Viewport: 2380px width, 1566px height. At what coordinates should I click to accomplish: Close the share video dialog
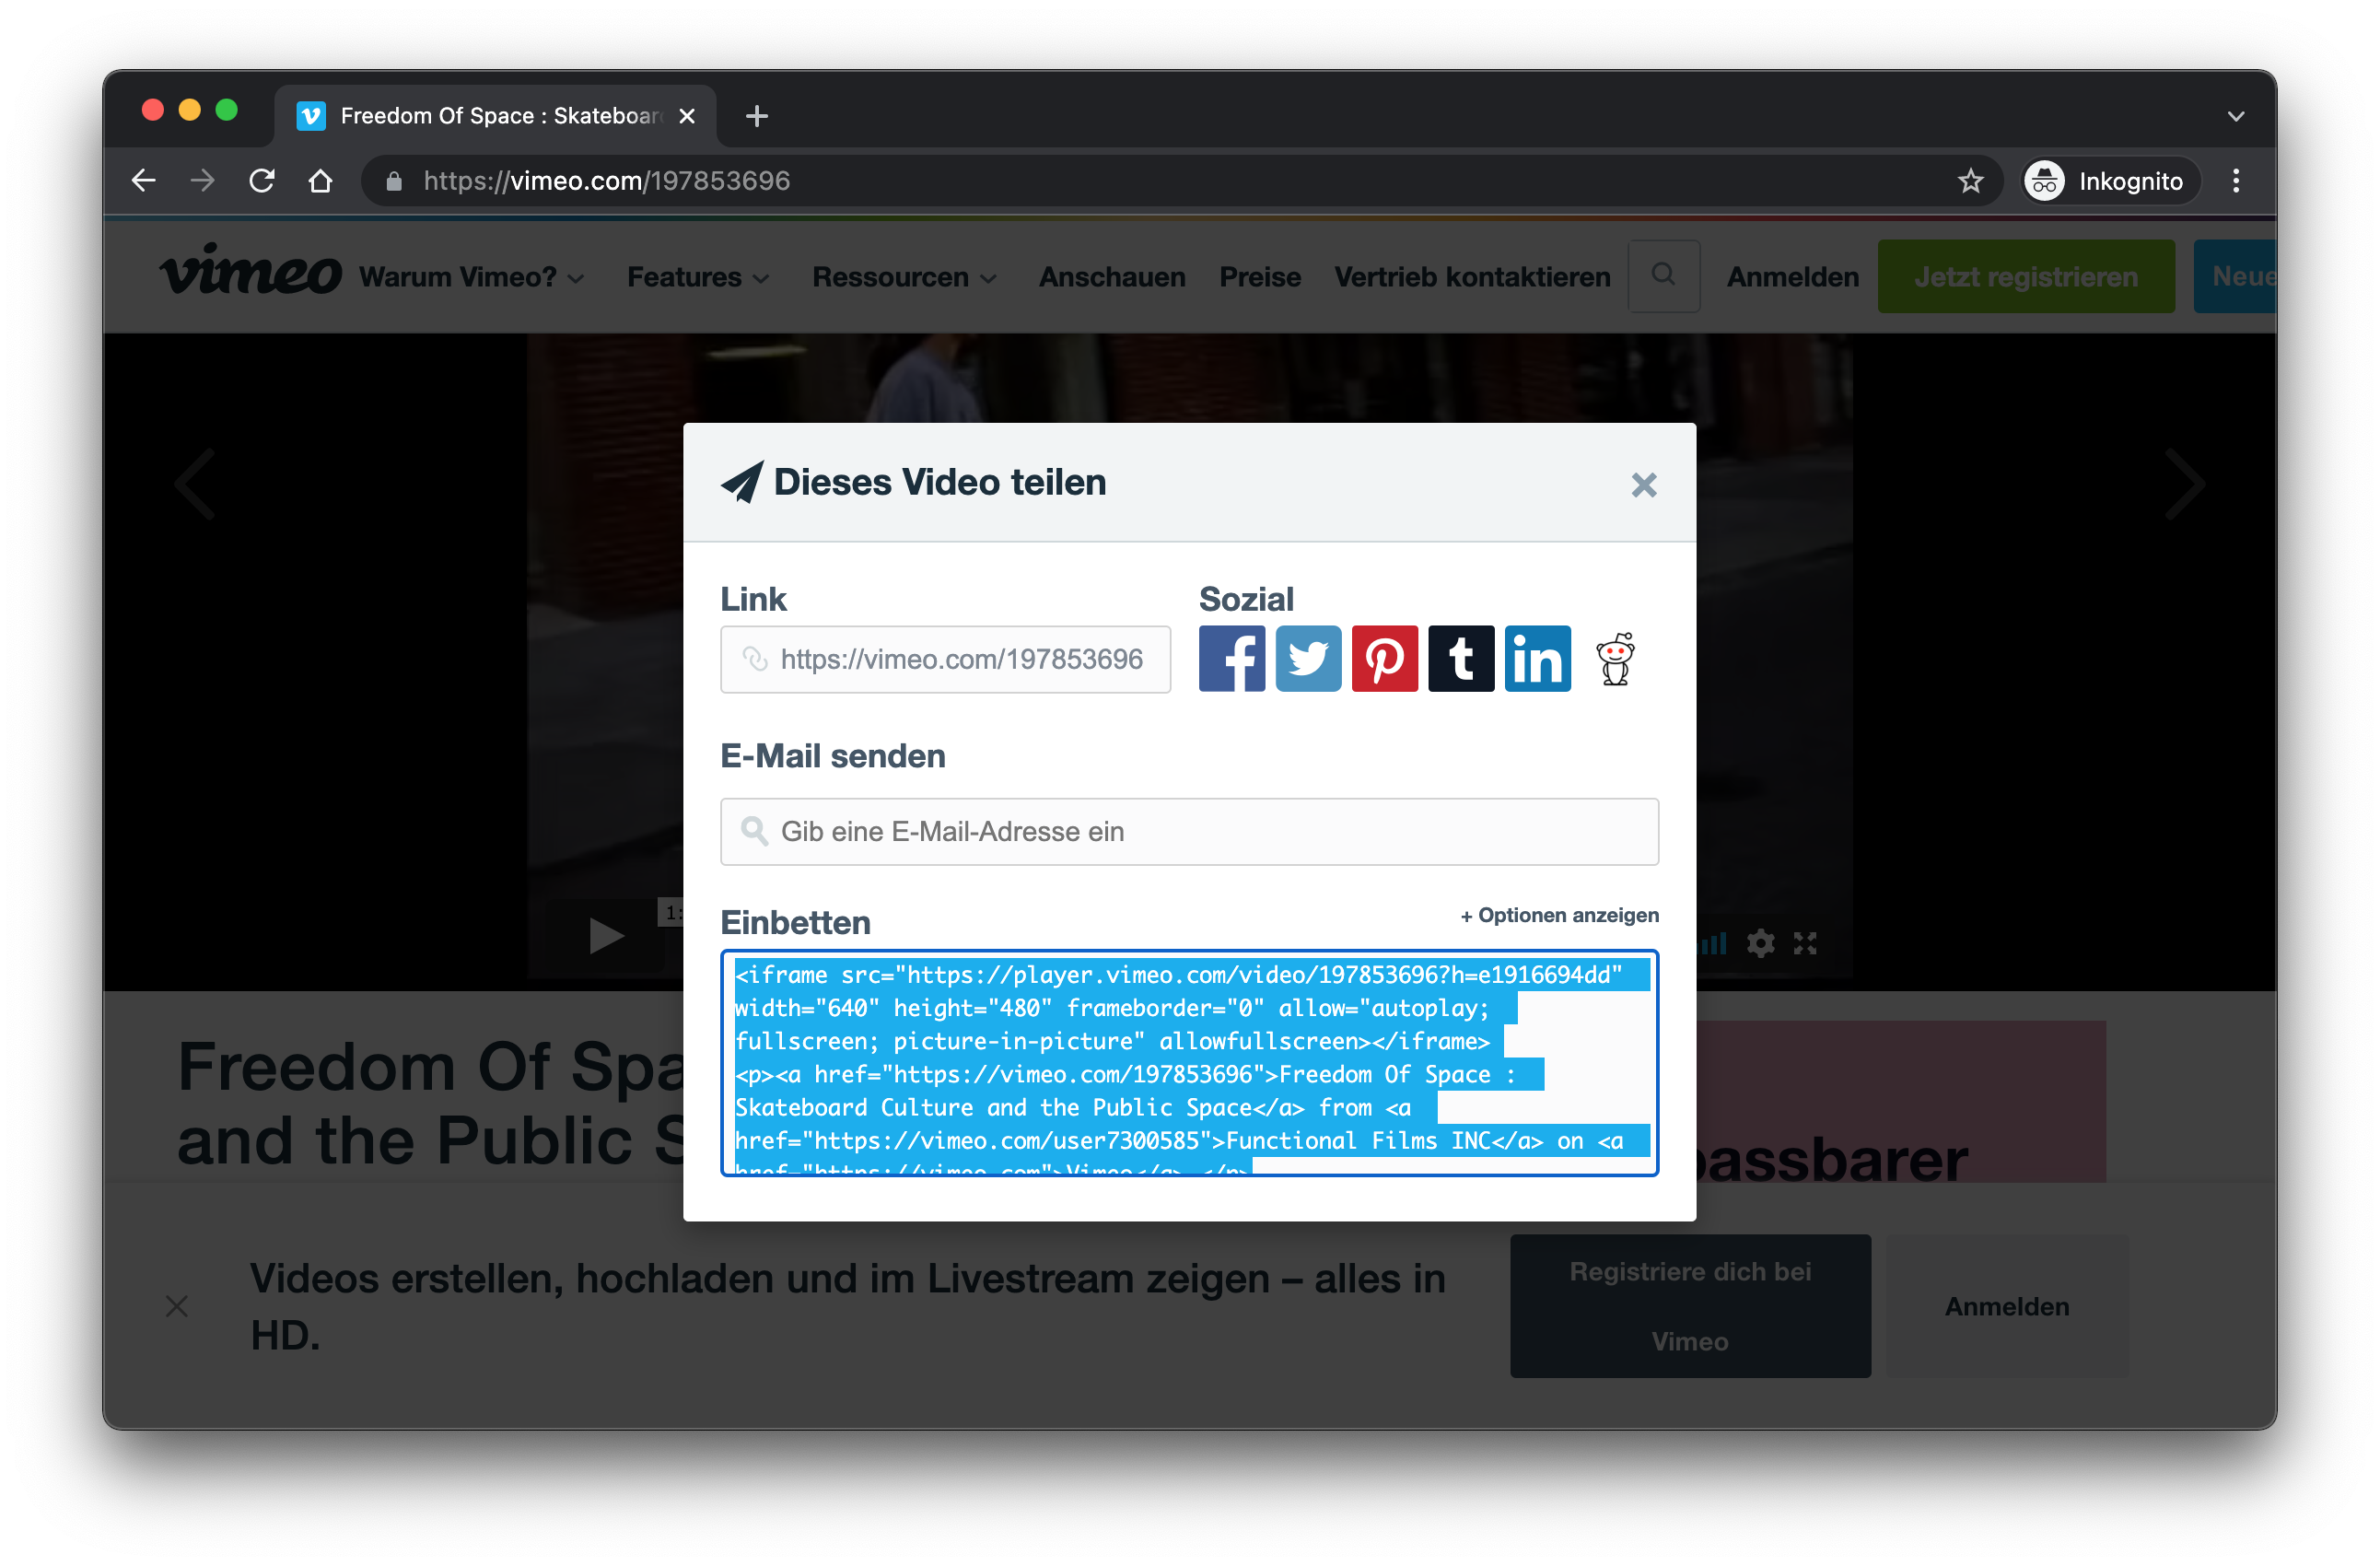(1643, 485)
